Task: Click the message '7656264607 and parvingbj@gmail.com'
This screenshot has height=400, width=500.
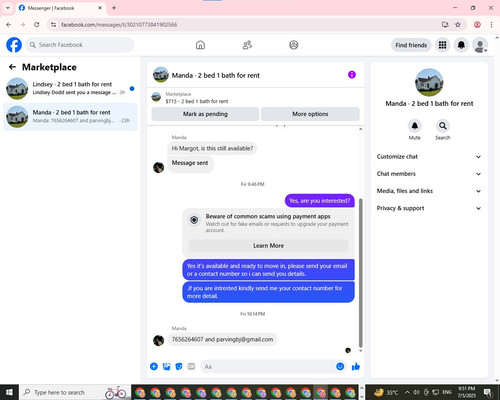Action: 222,339
